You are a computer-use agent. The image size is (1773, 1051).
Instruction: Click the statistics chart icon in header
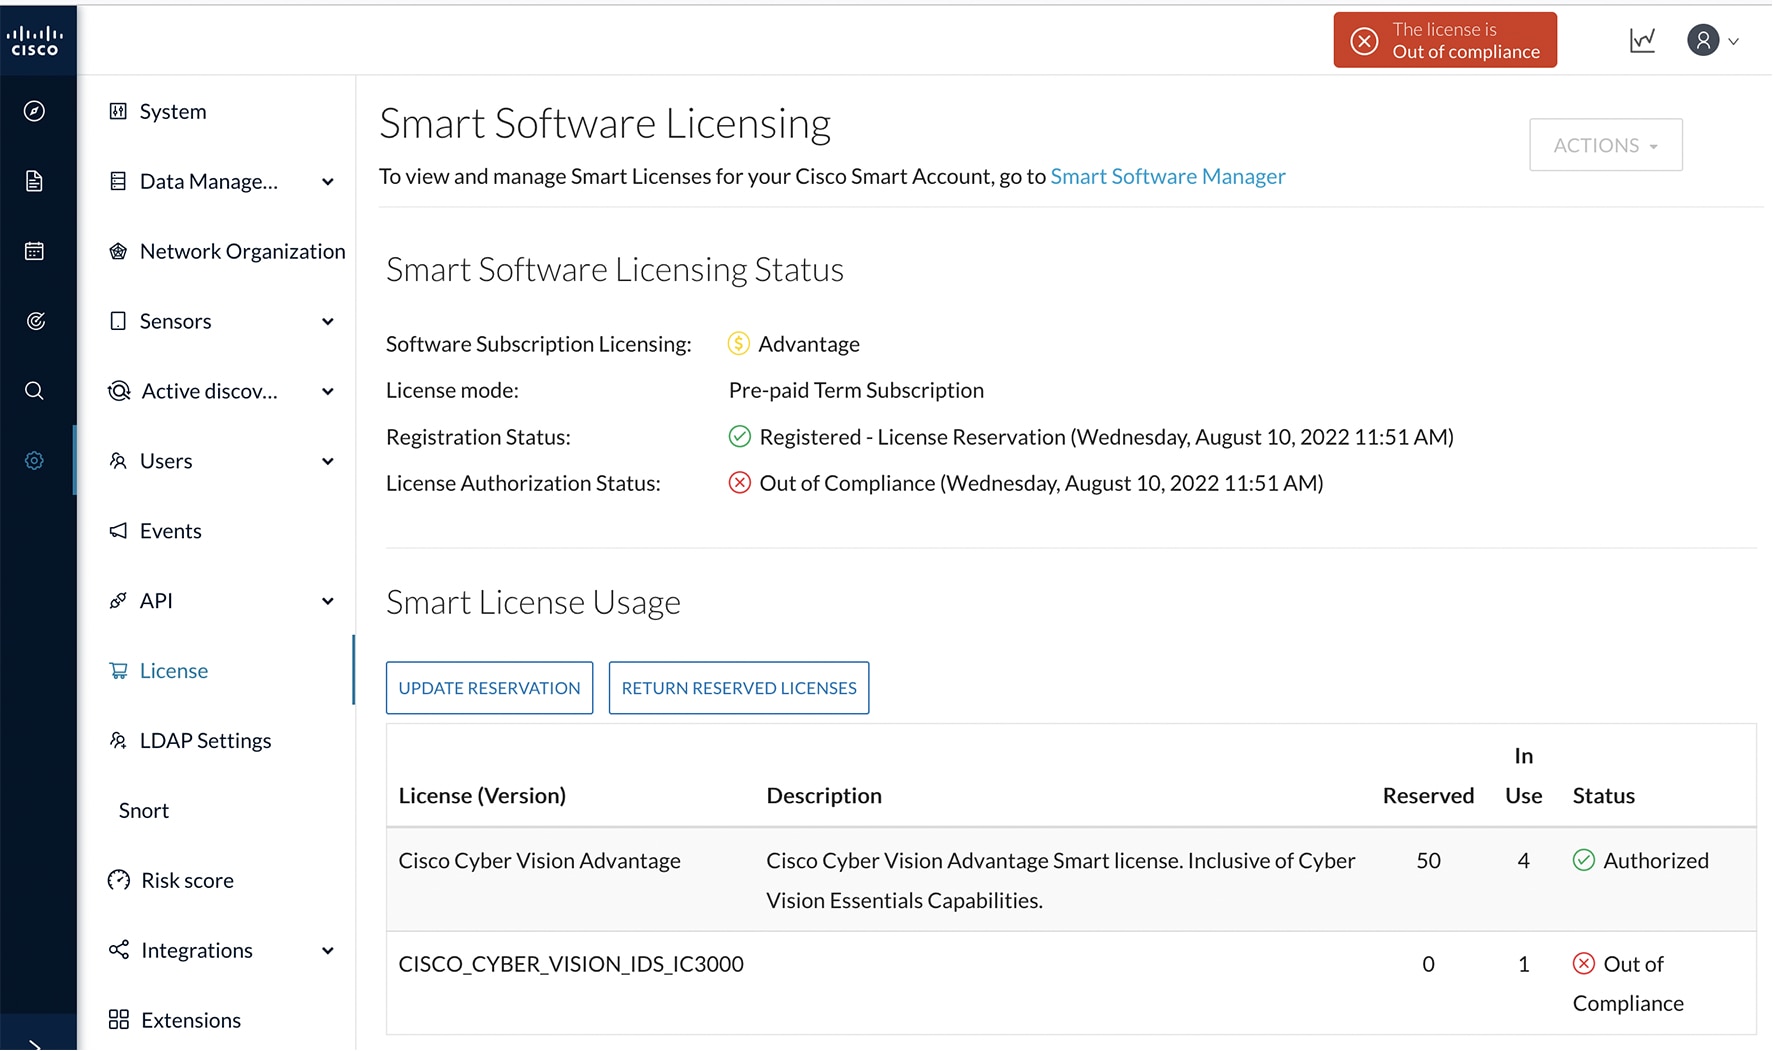pos(1642,40)
